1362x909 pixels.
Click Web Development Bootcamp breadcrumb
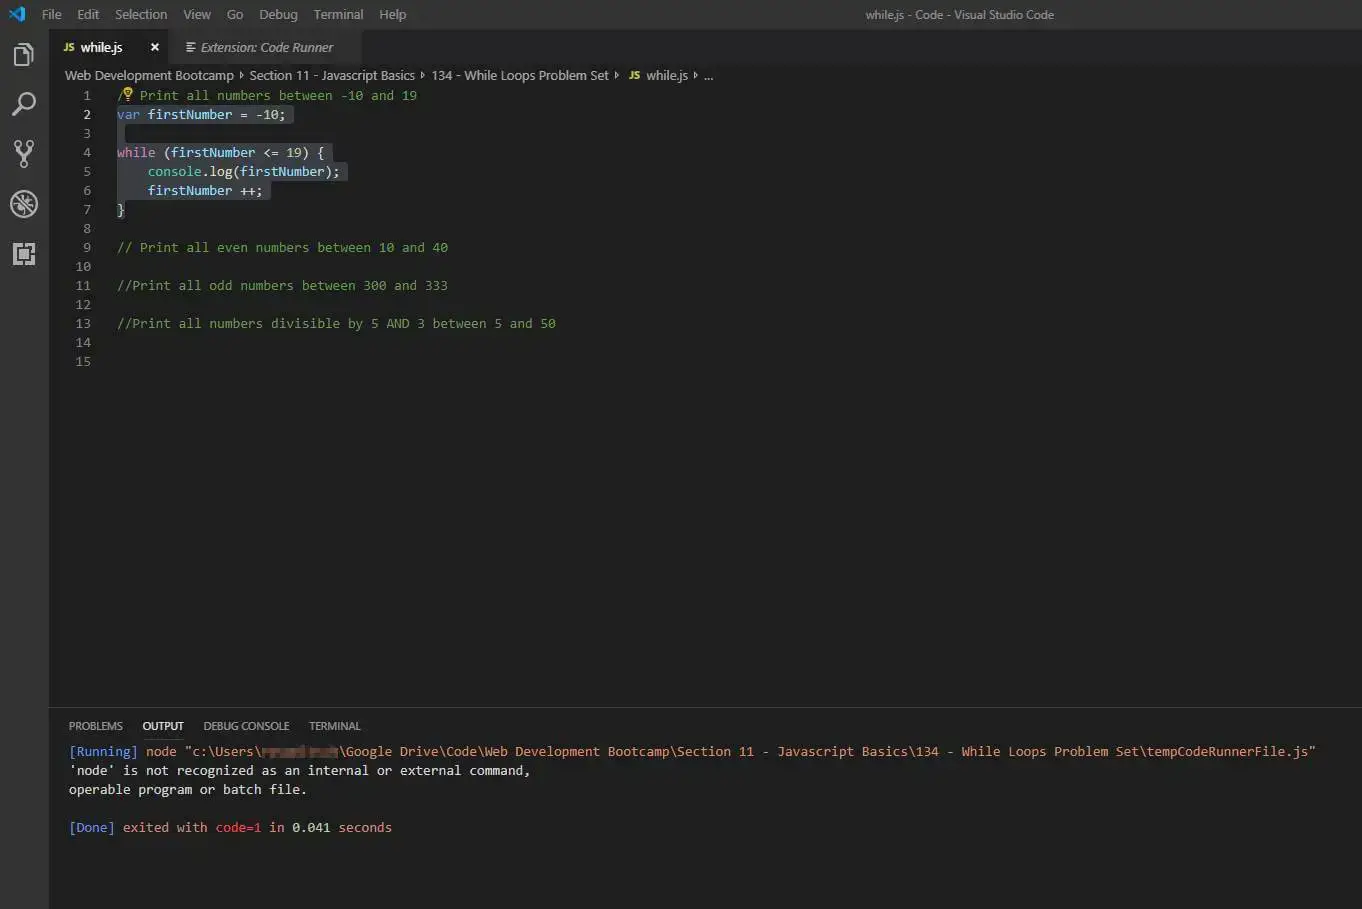[149, 75]
